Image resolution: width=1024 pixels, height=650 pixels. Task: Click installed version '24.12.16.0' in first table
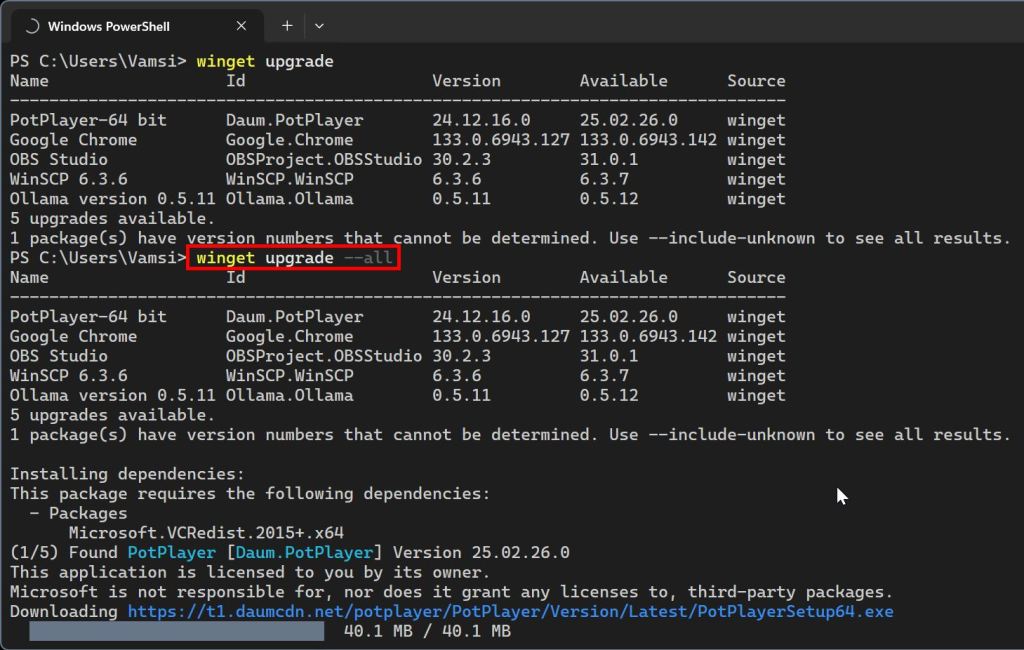(481, 120)
